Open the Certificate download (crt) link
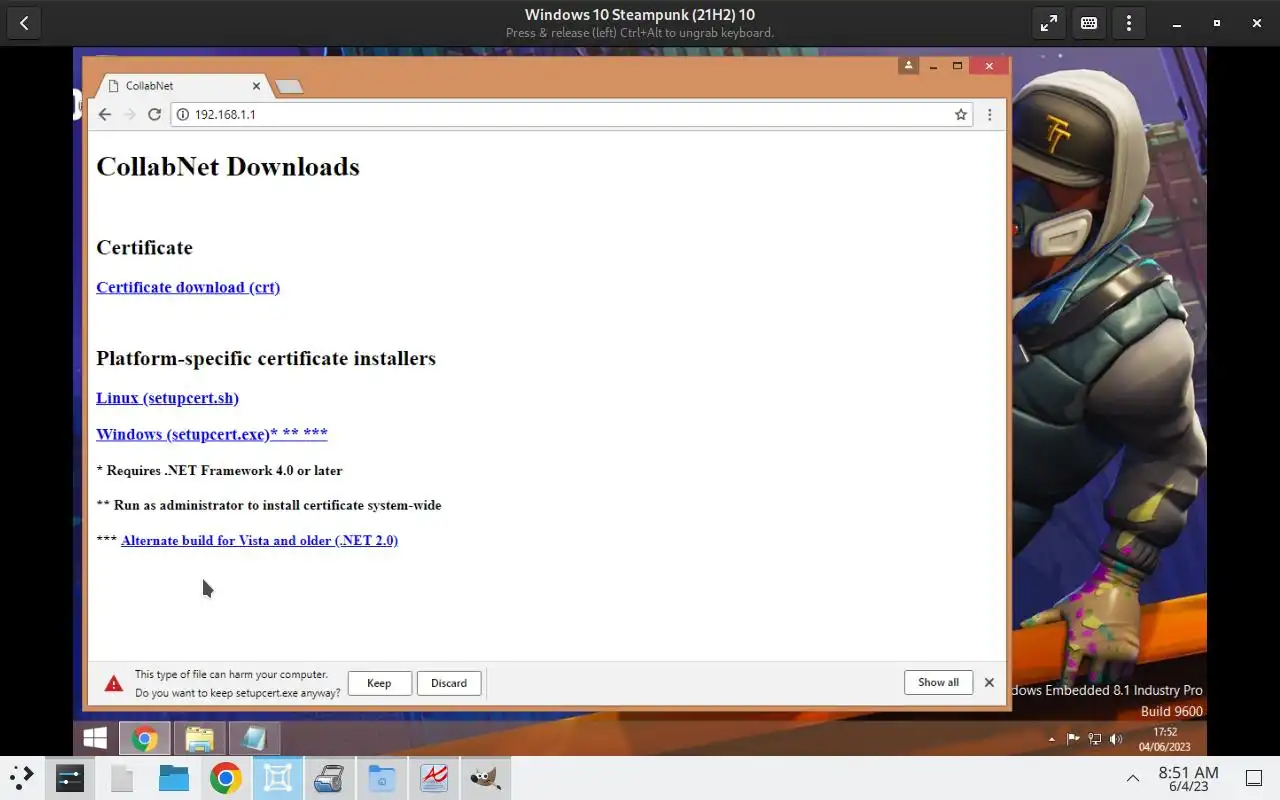 [188, 287]
